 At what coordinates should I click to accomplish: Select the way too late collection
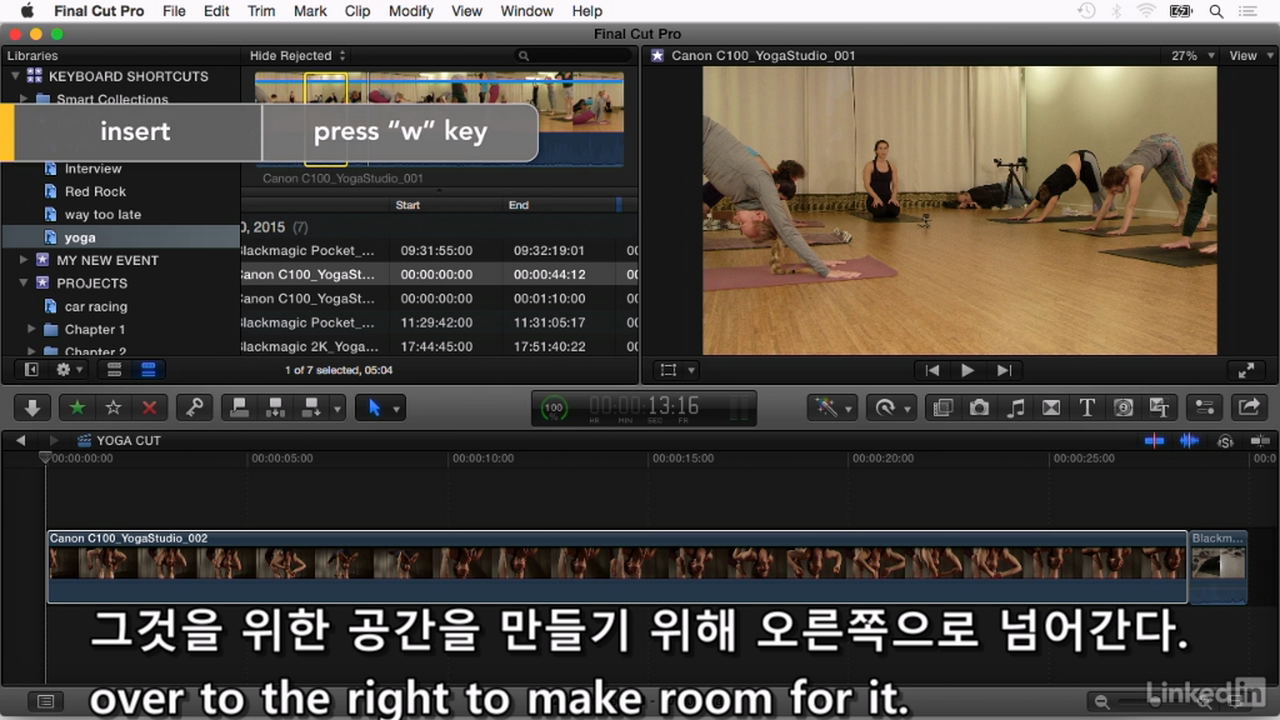[x=103, y=215]
